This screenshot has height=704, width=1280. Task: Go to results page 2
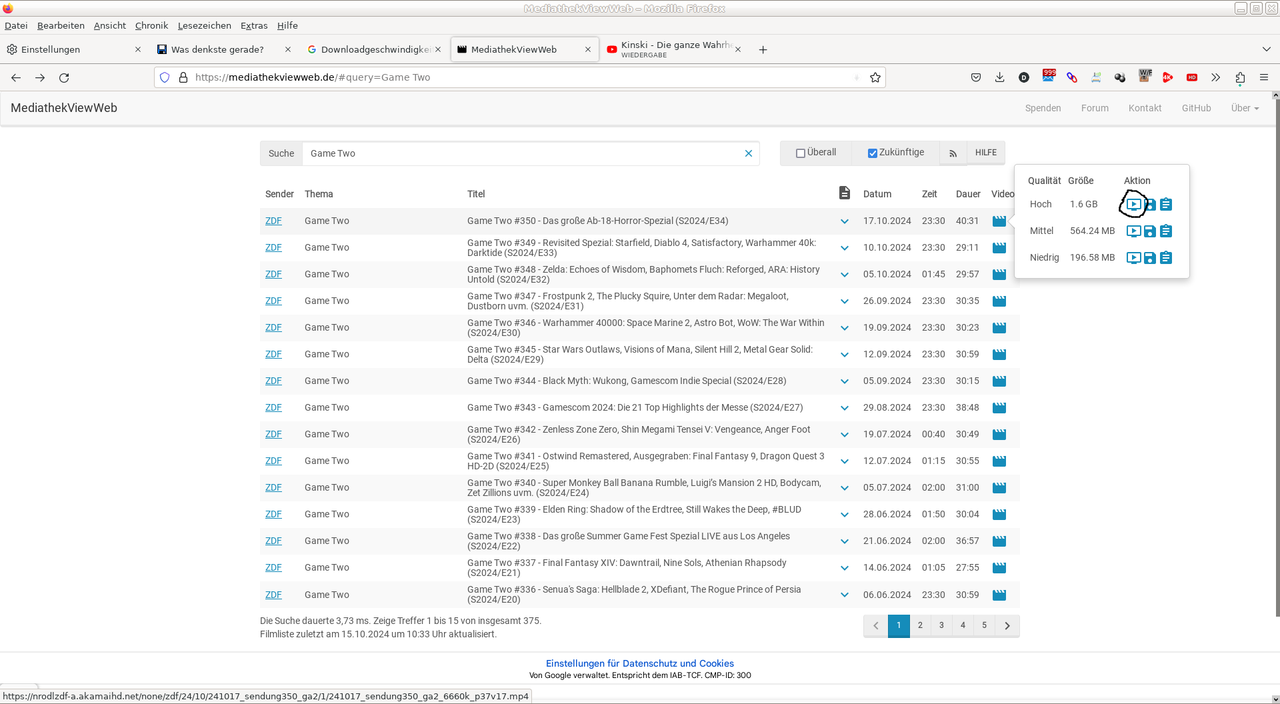[920, 626]
